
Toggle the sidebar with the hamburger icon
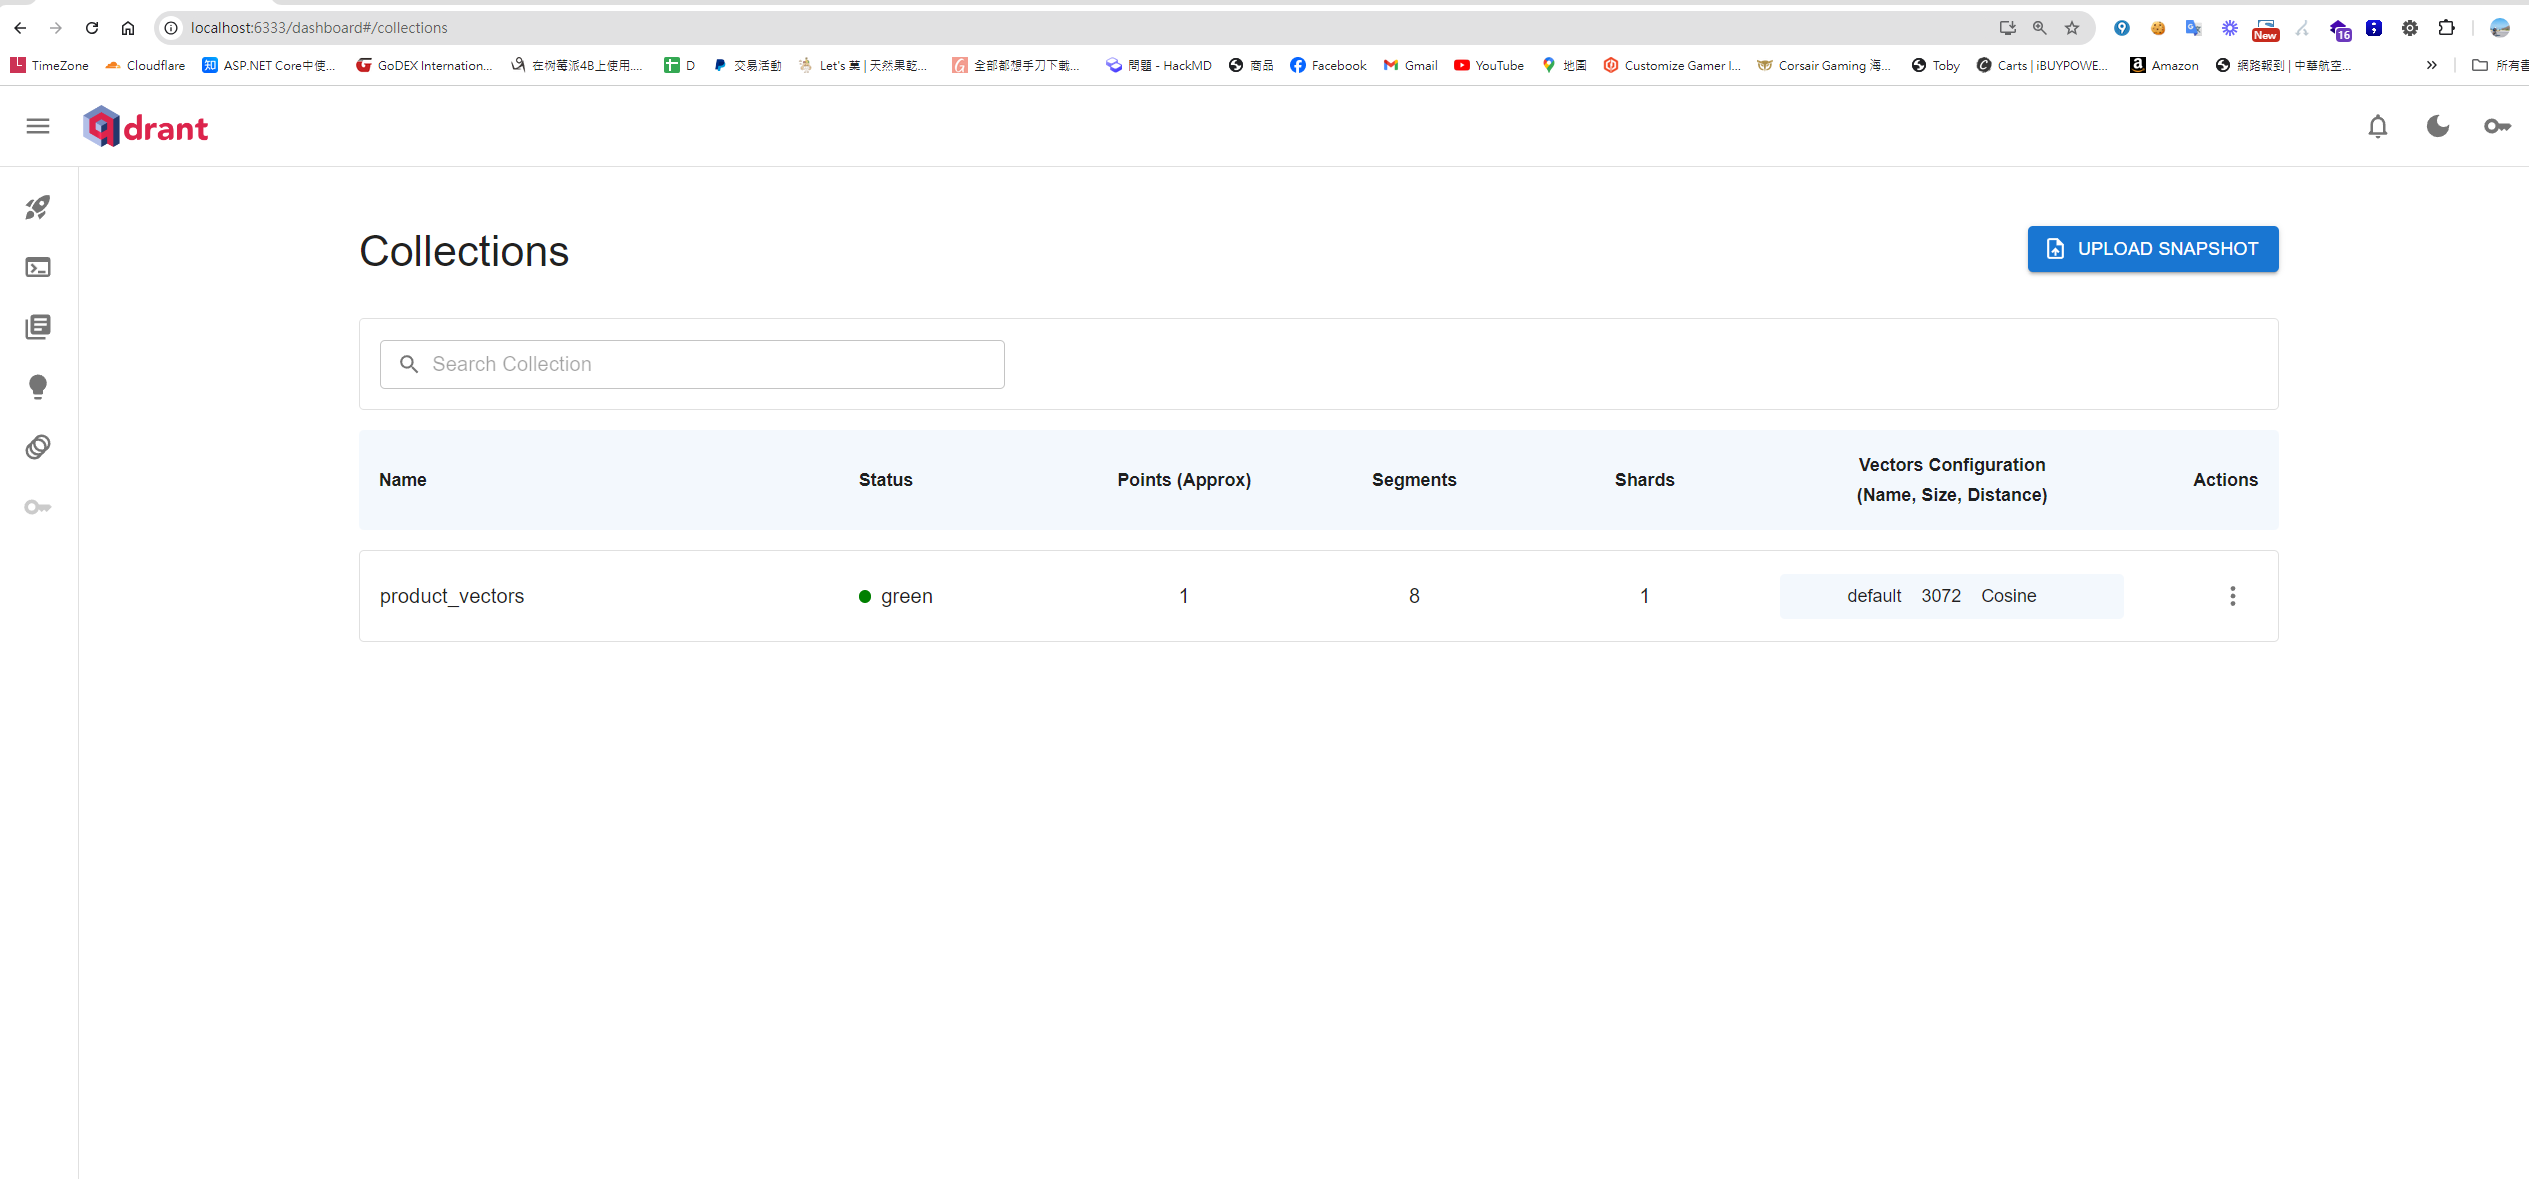pos(37,126)
